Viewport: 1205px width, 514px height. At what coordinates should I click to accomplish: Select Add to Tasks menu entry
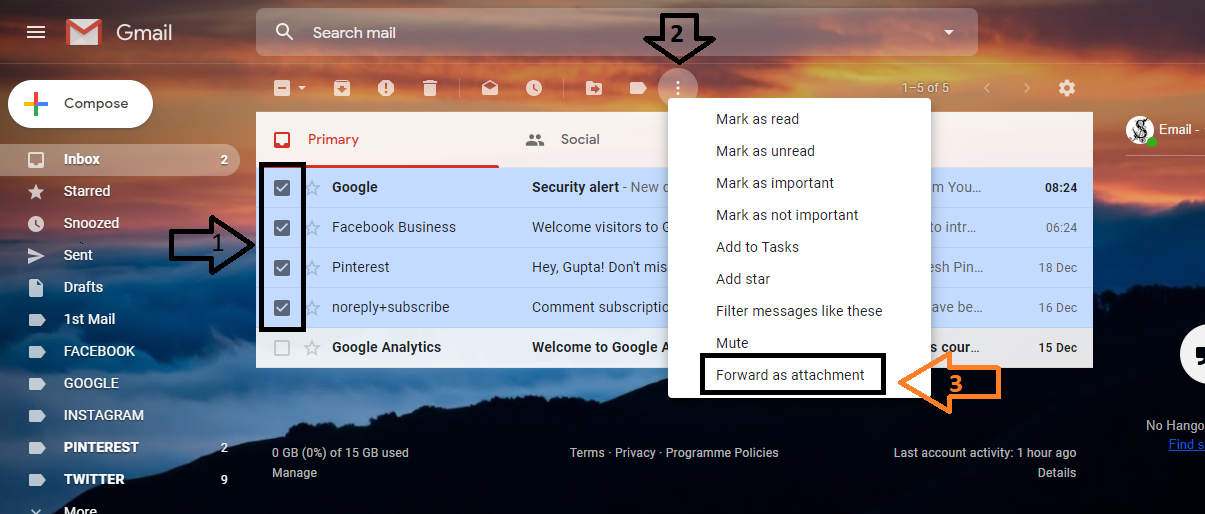(x=800, y=247)
